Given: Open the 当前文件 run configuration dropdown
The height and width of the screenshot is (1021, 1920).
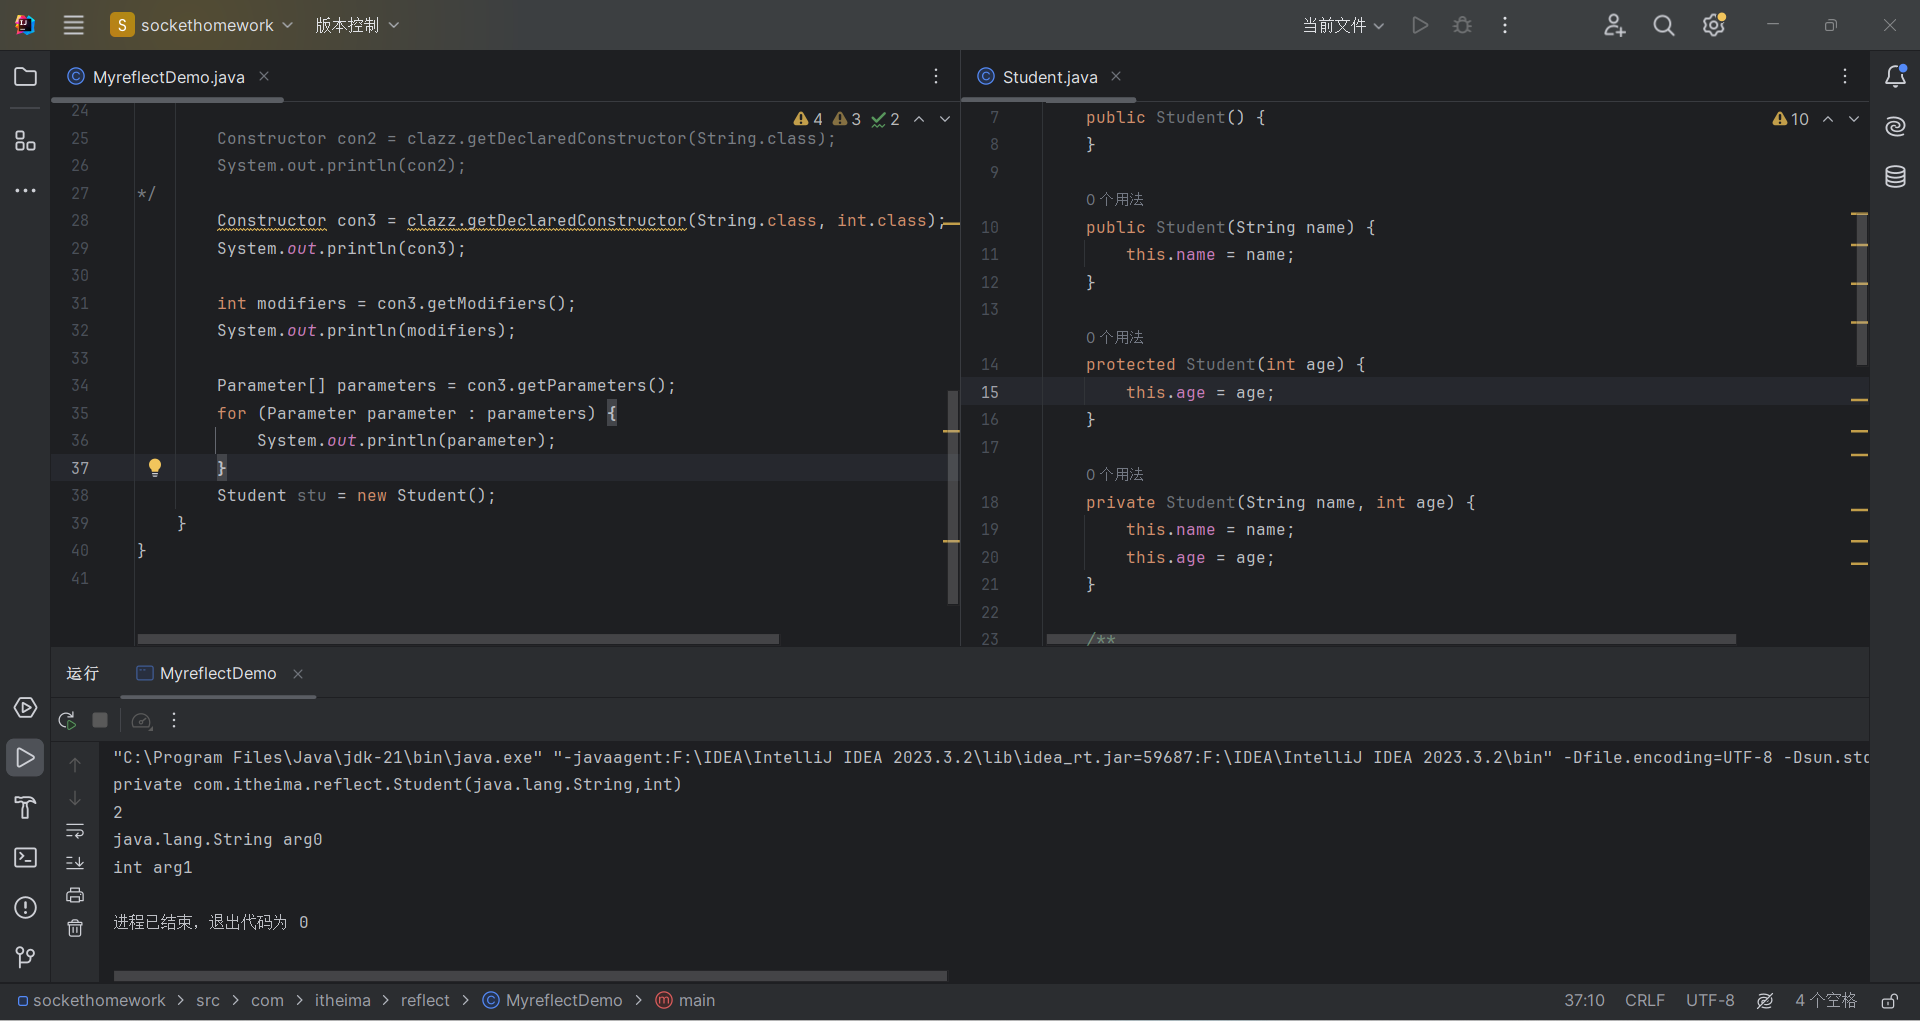Looking at the screenshot, I should (1343, 25).
